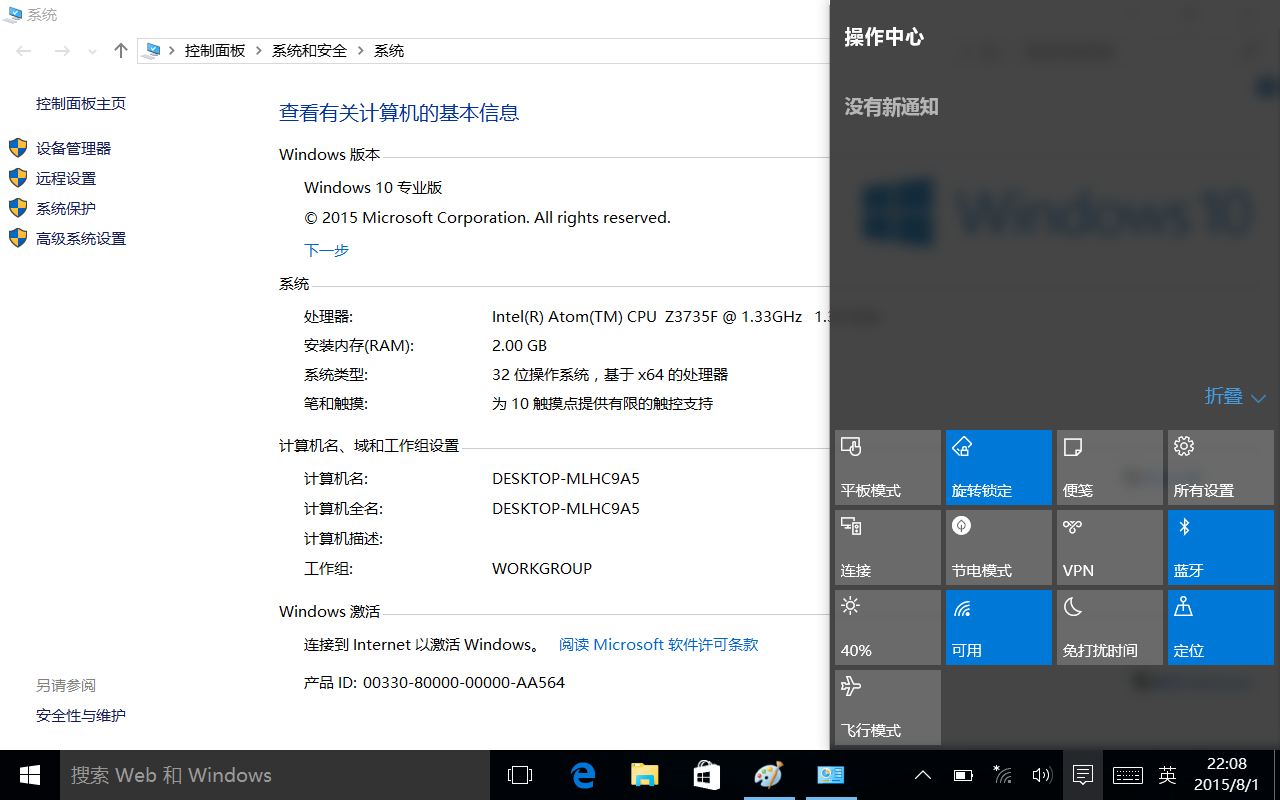
Task: Click the computer icon in the address bar
Action: tap(153, 51)
